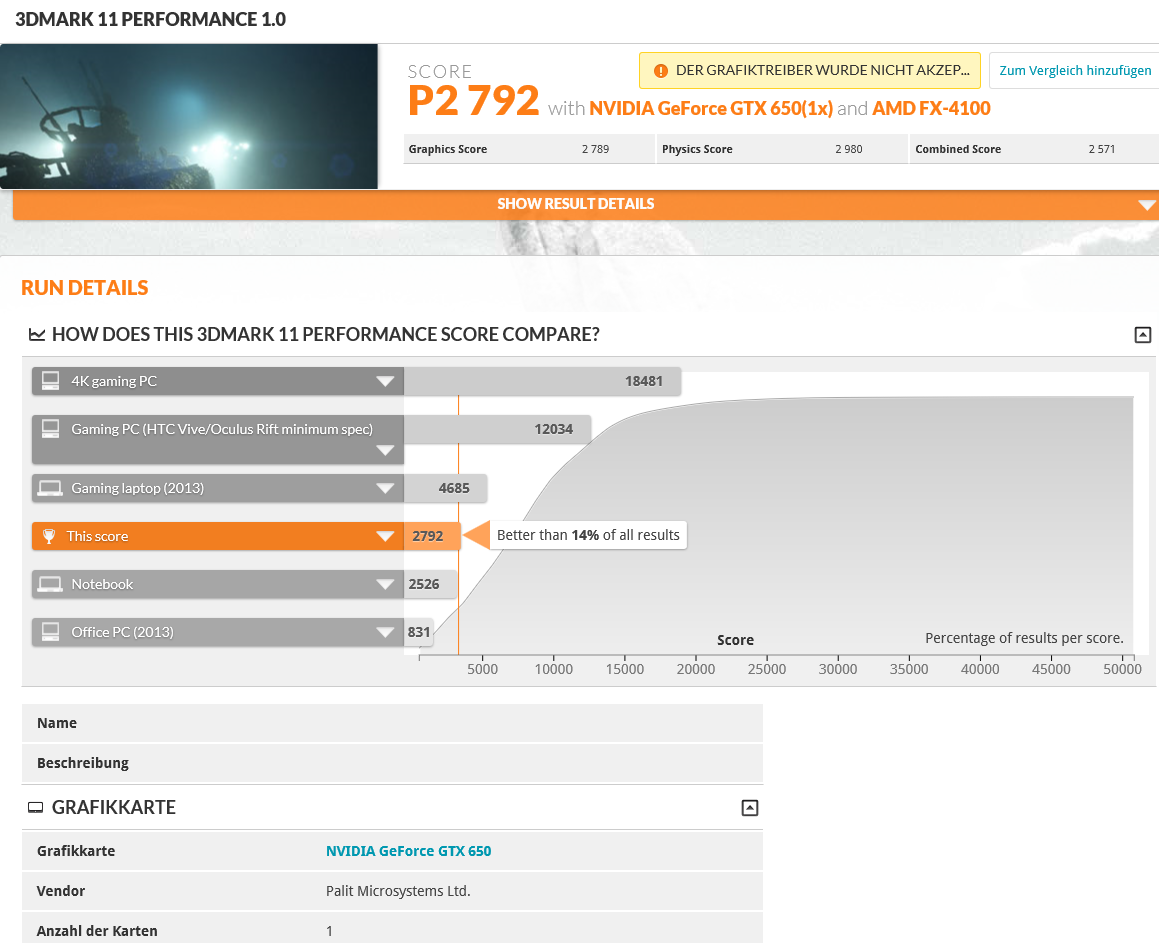
Task: Click the 25000 axis label on chart
Action: click(x=767, y=670)
